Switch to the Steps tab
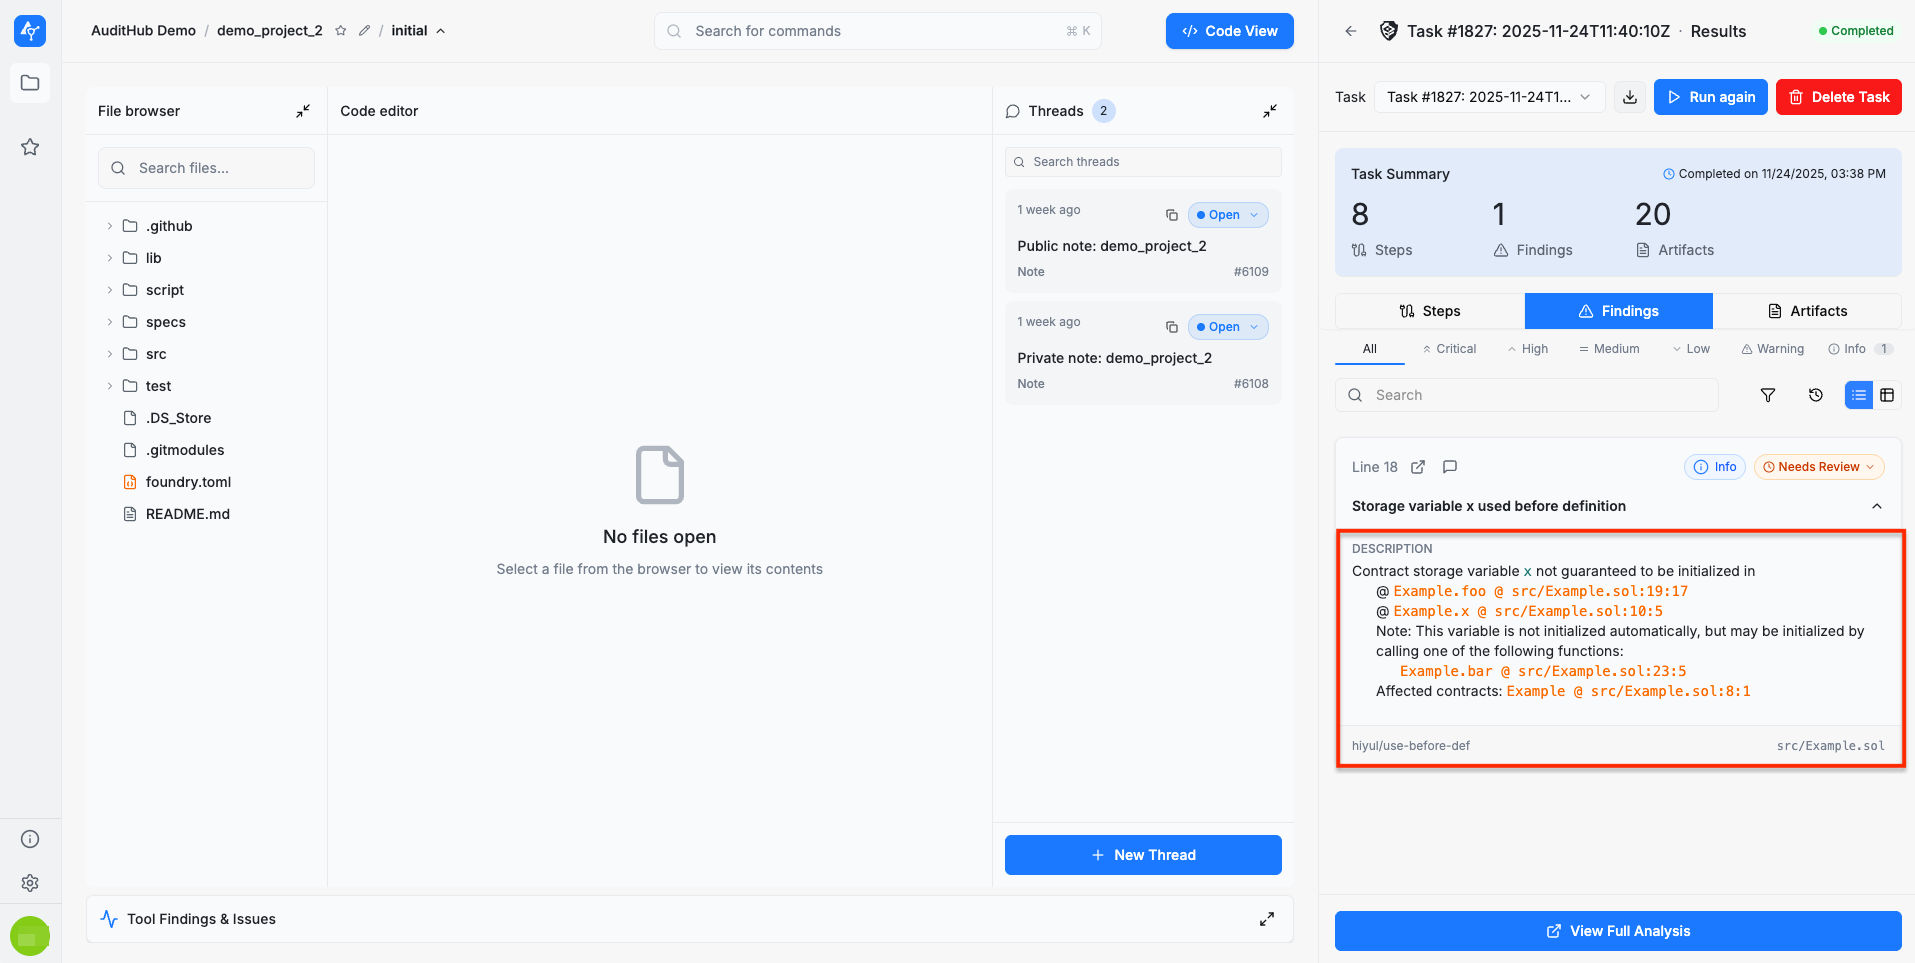Image resolution: width=1915 pixels, height=963 pixels. click(x=1429, y=311)
